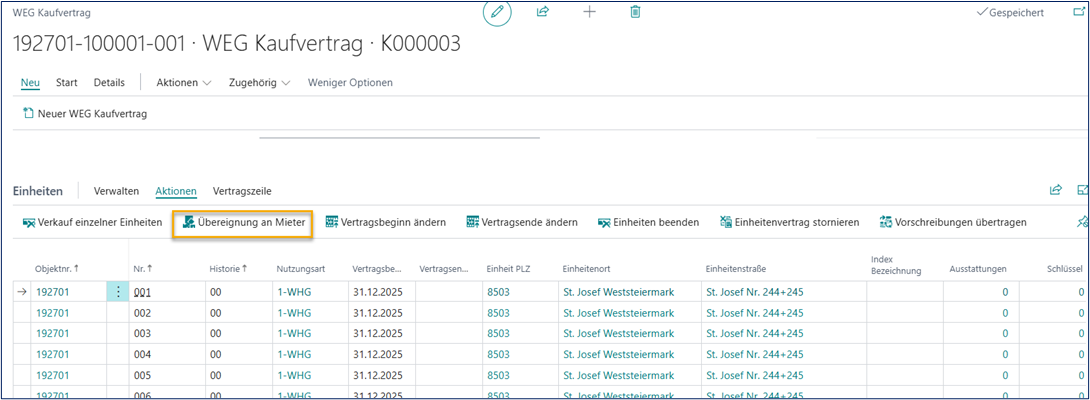Screen dimensions: 1090x400
Task: Open Nutzungsart 1-WHG link in row 002
Action: (294, 313)
